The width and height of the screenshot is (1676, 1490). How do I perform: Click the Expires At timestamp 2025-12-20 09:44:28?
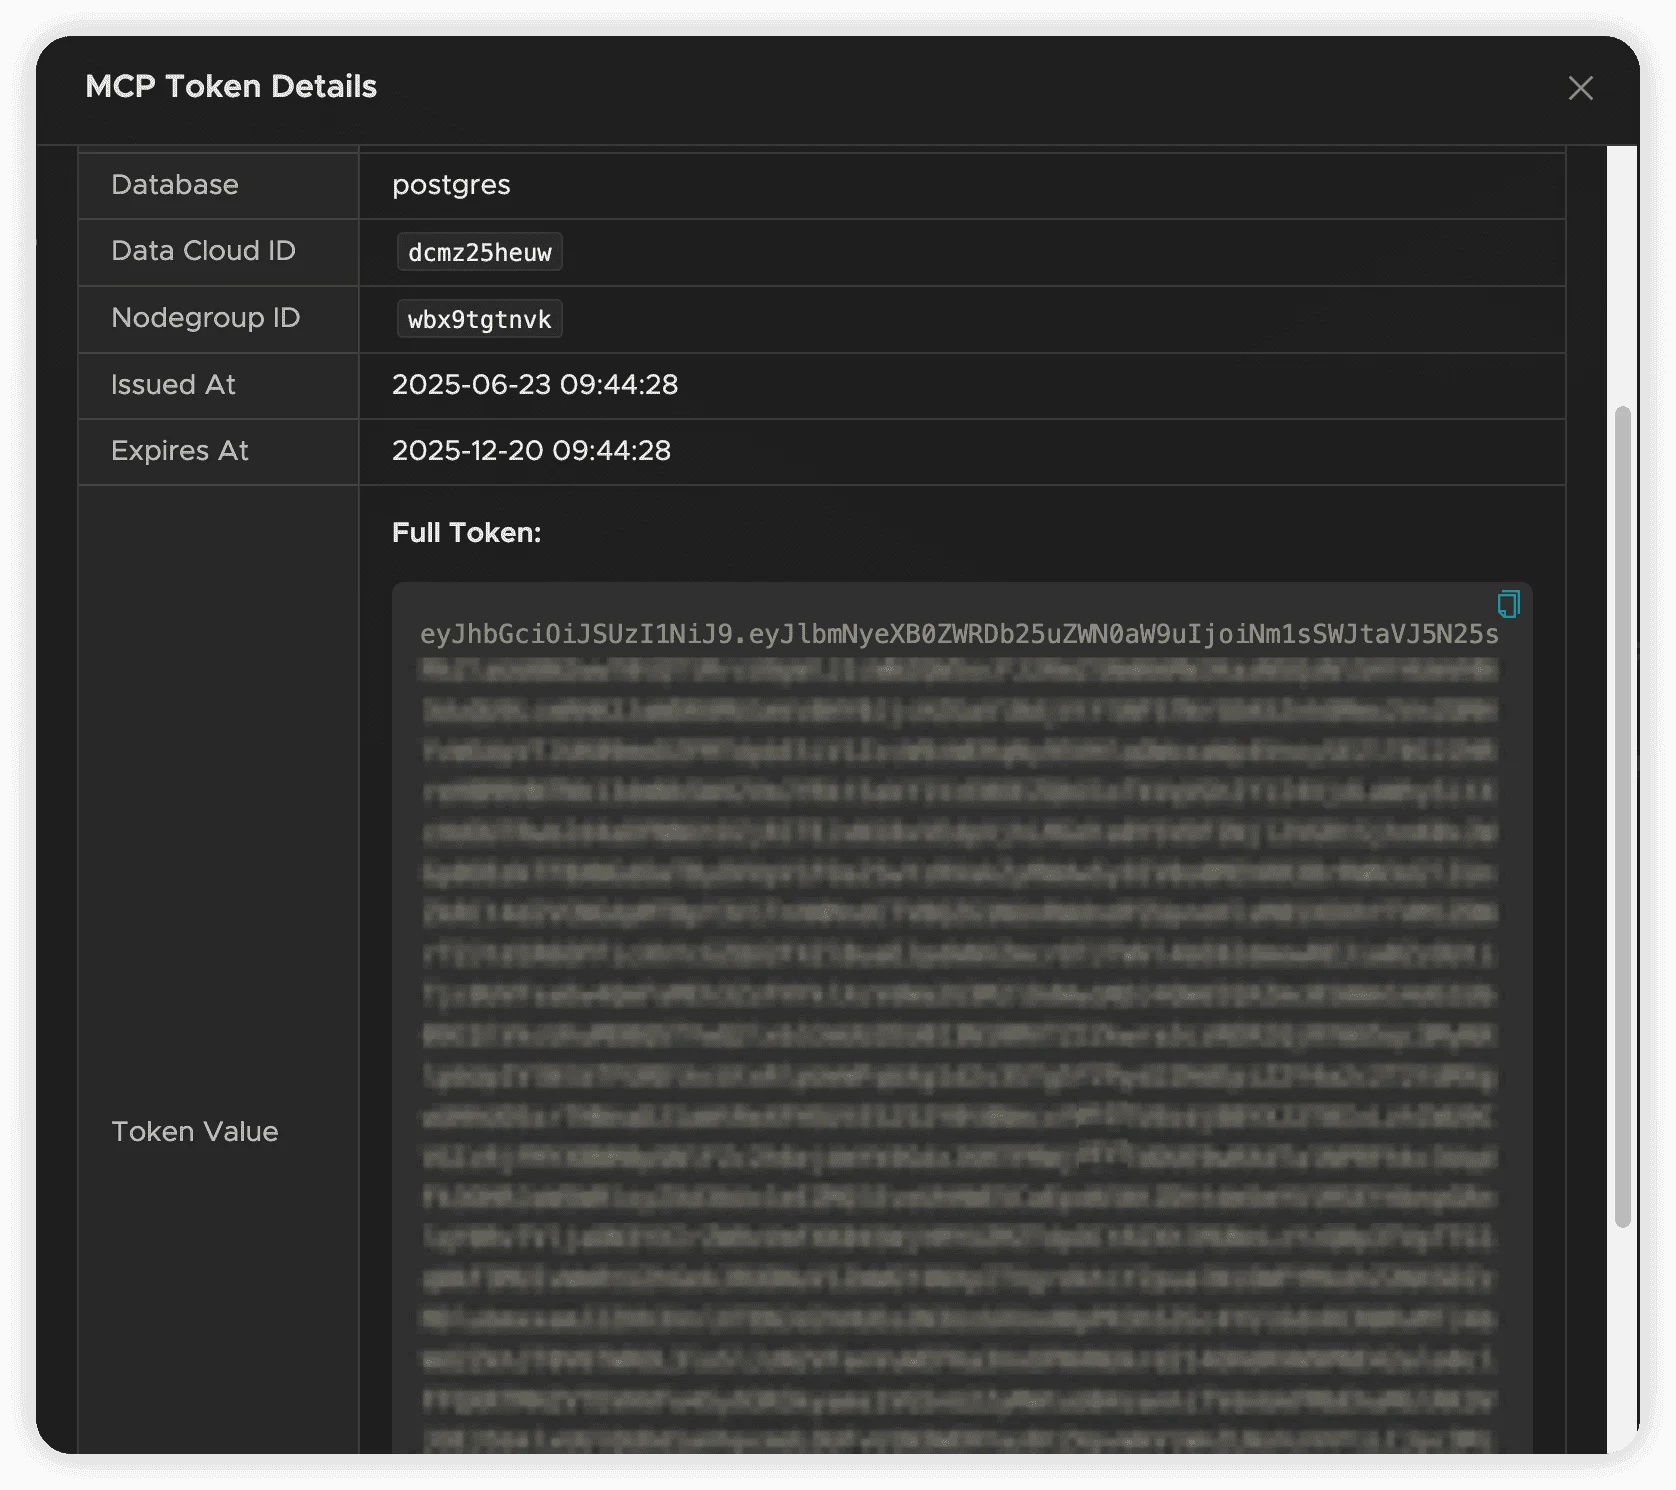click(531, 451)
